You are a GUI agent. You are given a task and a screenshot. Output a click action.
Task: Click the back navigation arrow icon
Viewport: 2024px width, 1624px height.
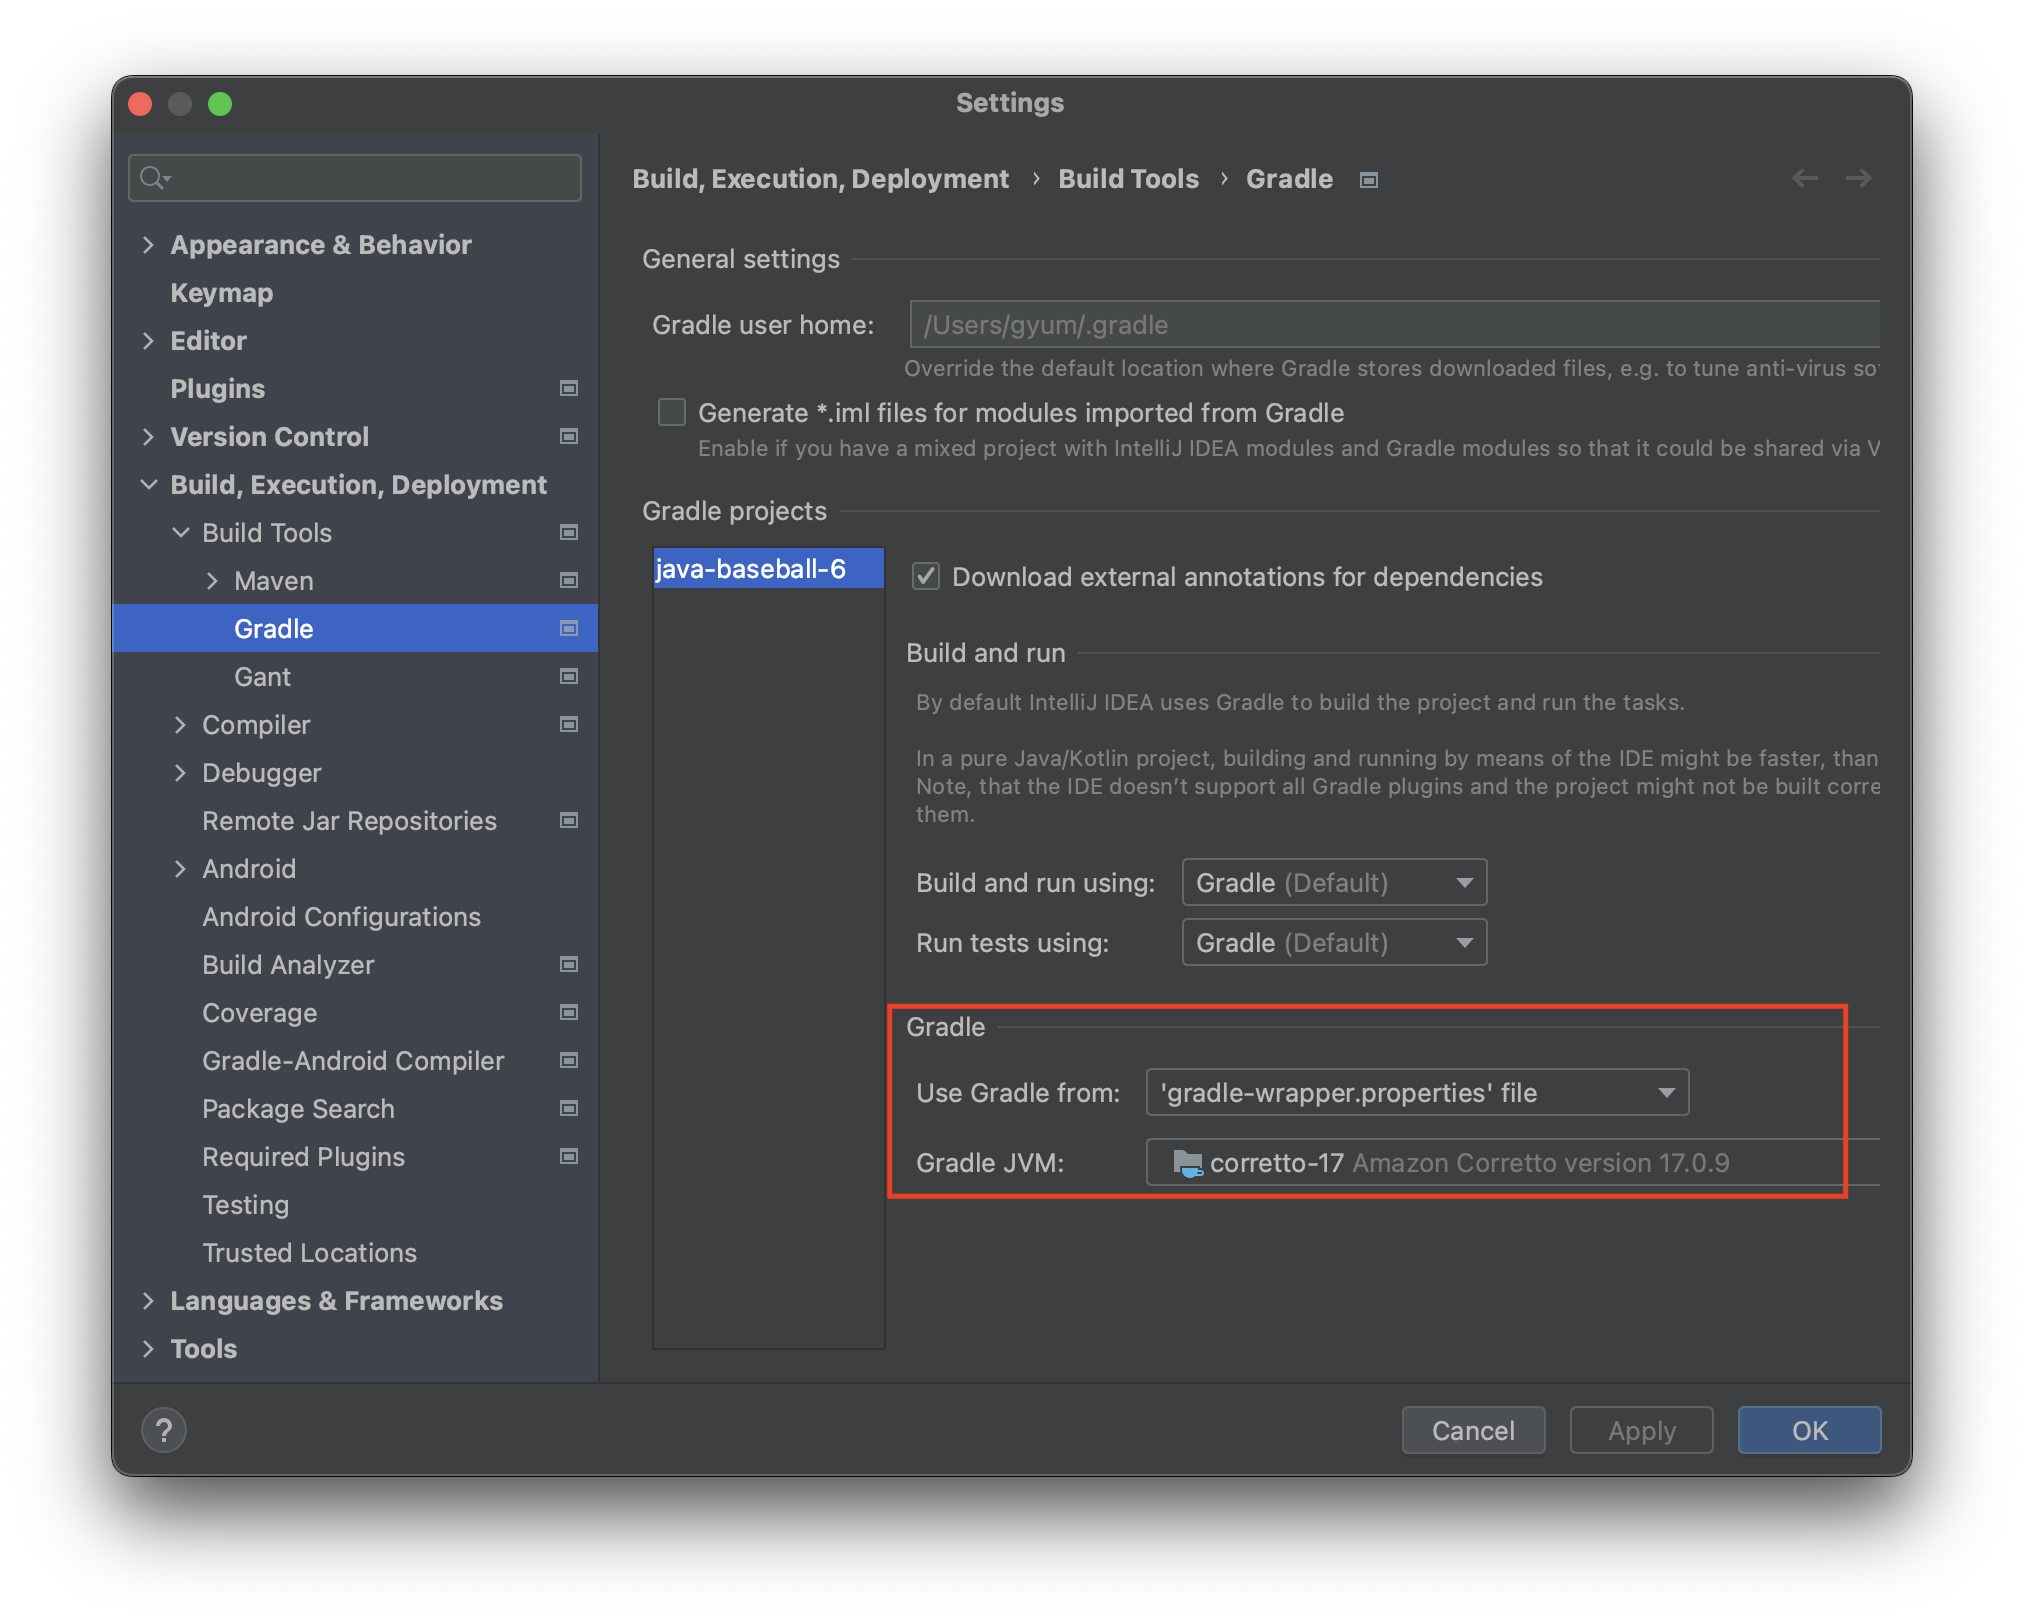[1805, 179]
